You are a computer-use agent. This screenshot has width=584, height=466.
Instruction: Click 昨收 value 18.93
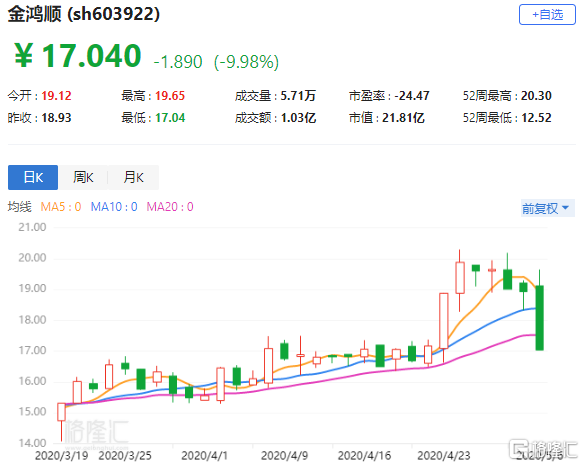[x=56, y=118]
